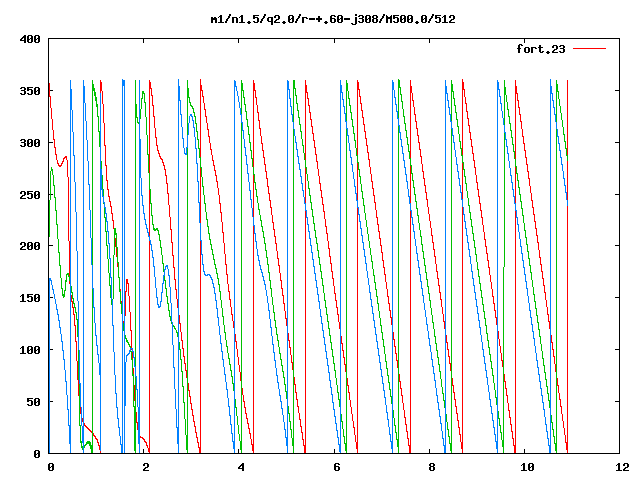
Task: Click the red legend line sample
Action: point(589,49)
